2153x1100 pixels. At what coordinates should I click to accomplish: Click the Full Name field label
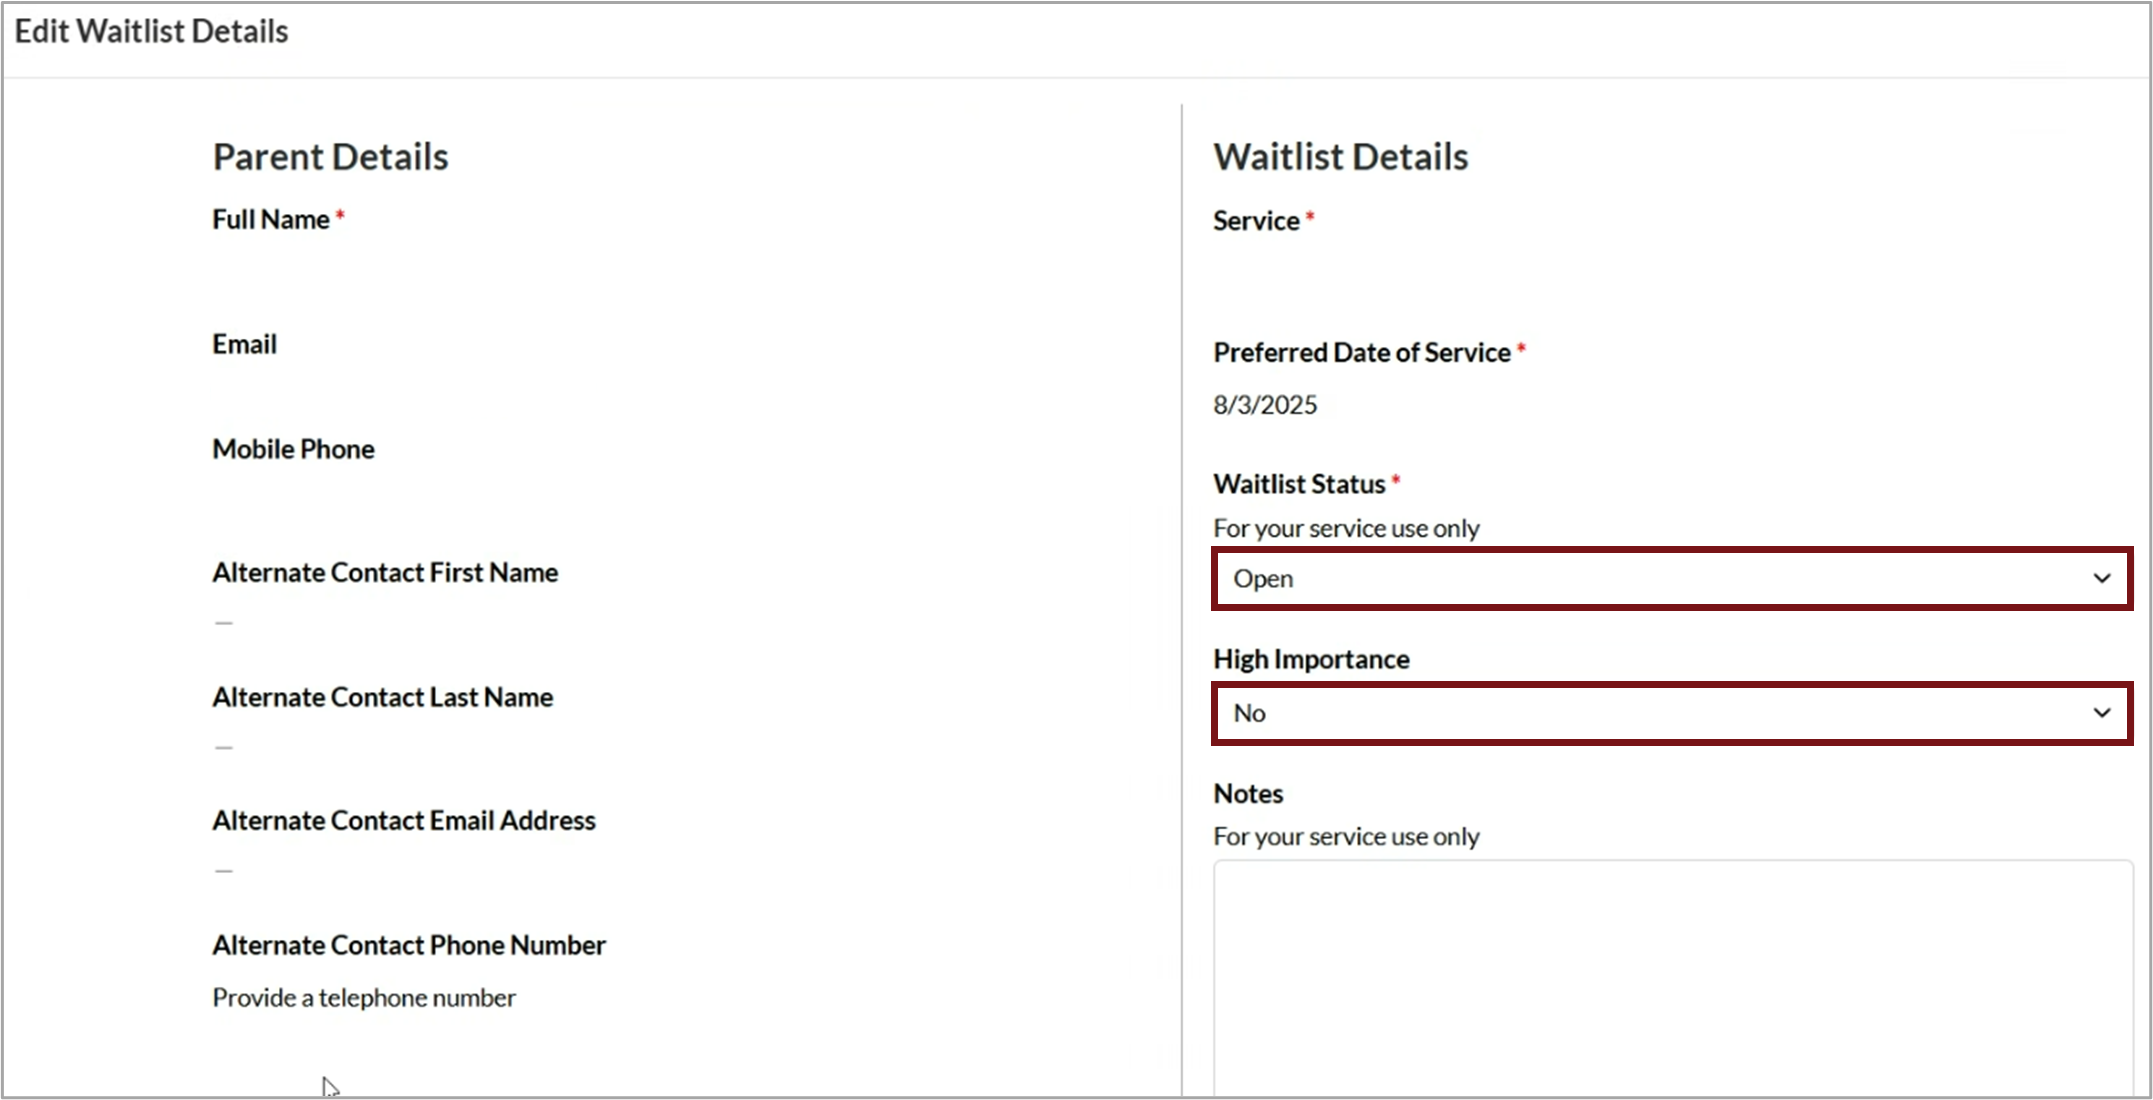[271, 220]
